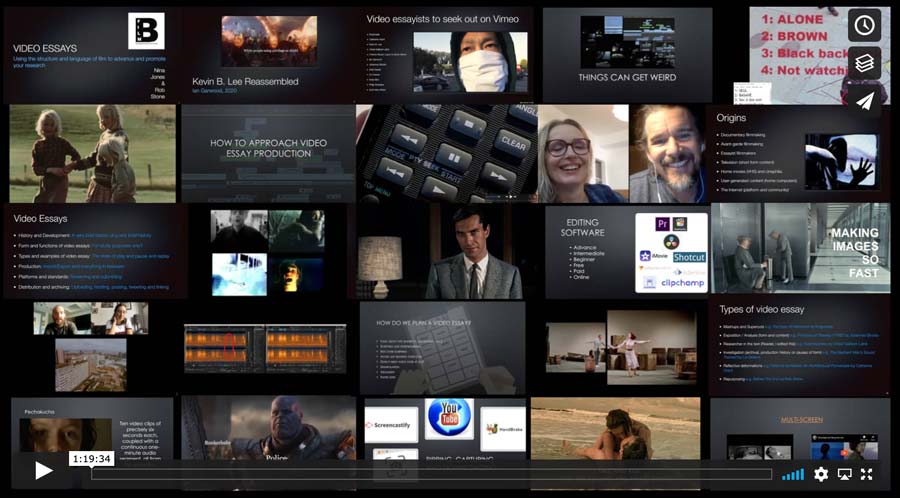Open the player settings gear
Viewport: 900px width, 498px height.
click(x=821, y=474)
